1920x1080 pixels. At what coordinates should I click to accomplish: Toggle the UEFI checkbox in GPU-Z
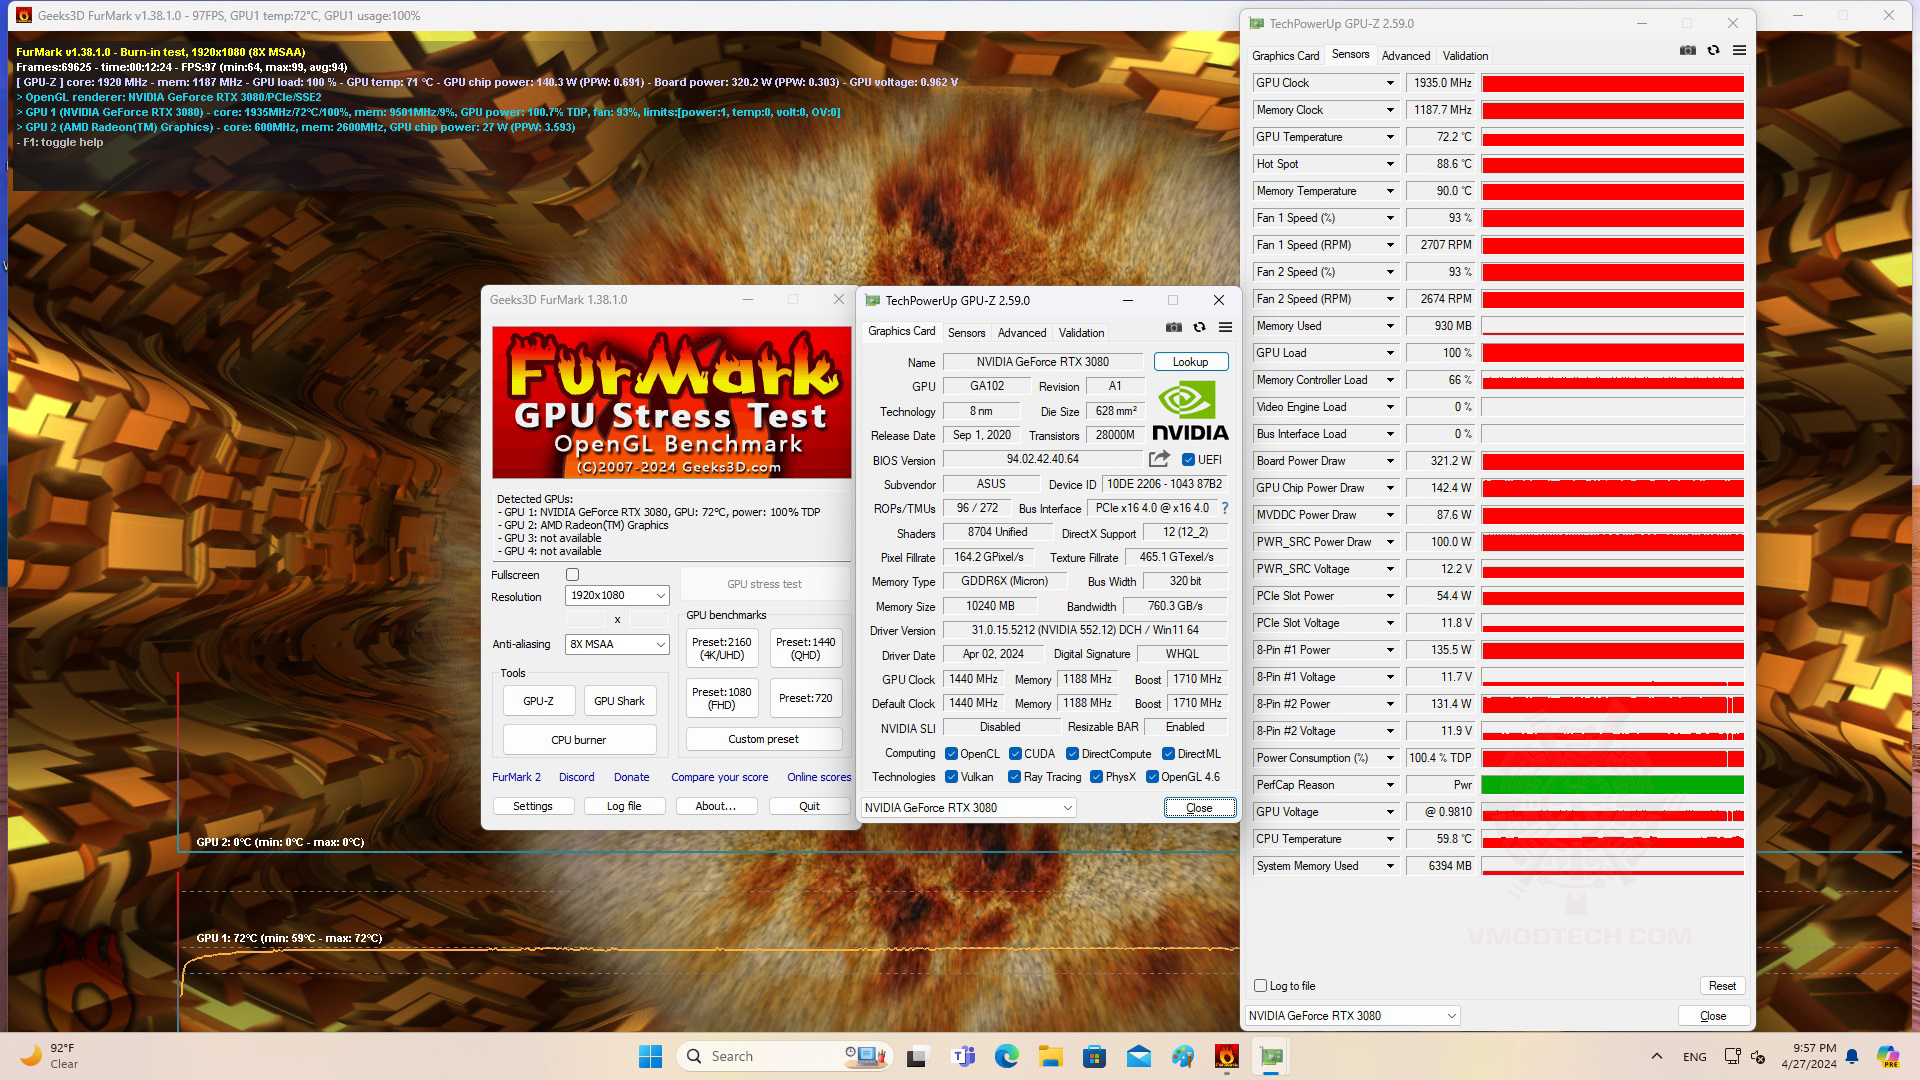1187,459
